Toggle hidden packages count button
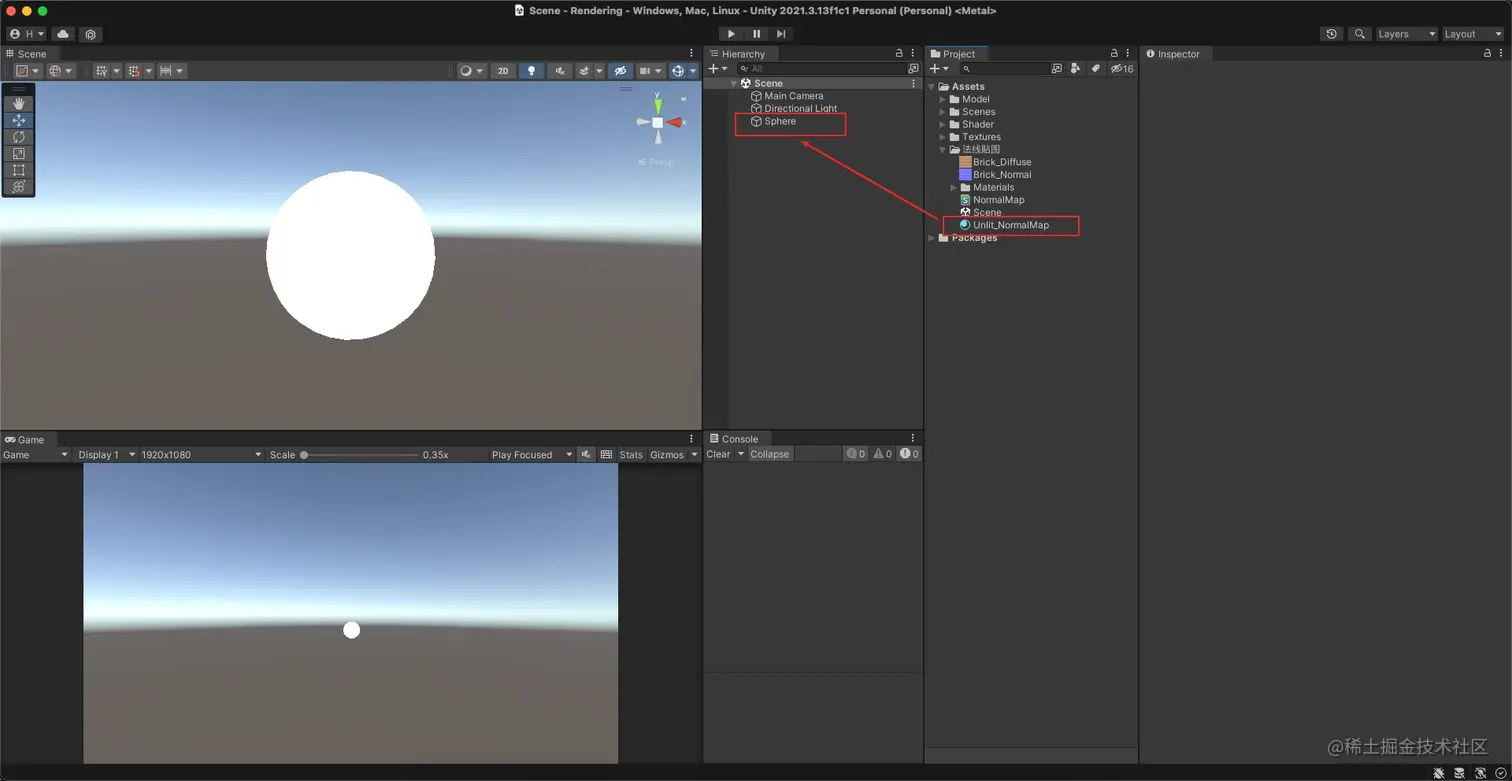 point(1122,69)
